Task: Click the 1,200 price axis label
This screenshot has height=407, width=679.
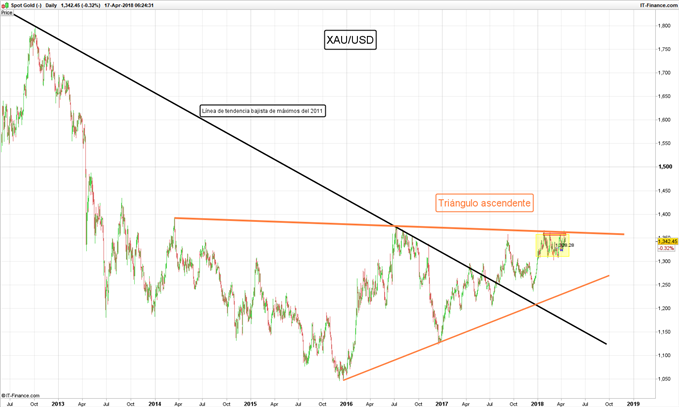Action: [x=665, y=308]
